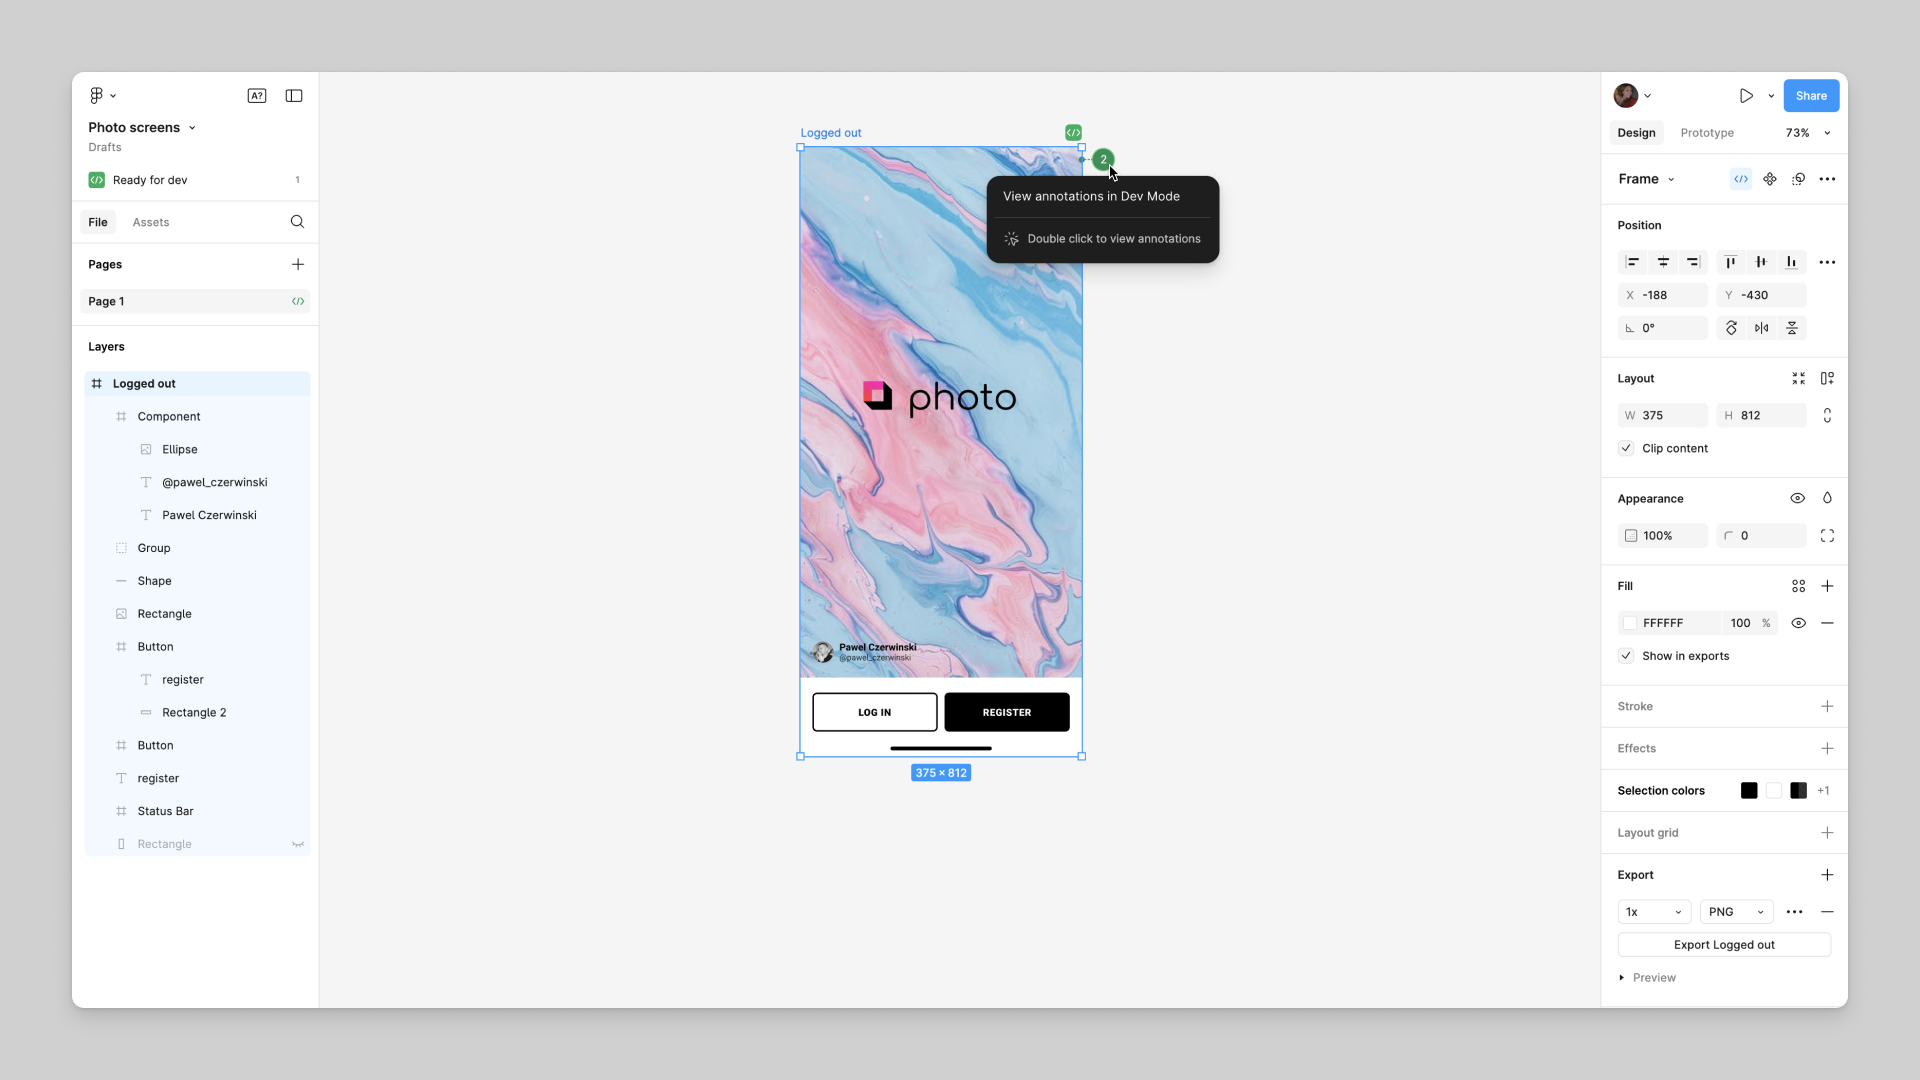Click the fill visibility eye icon
This screenshot has width=1920, height=1080.
[x=1797, y=622]
